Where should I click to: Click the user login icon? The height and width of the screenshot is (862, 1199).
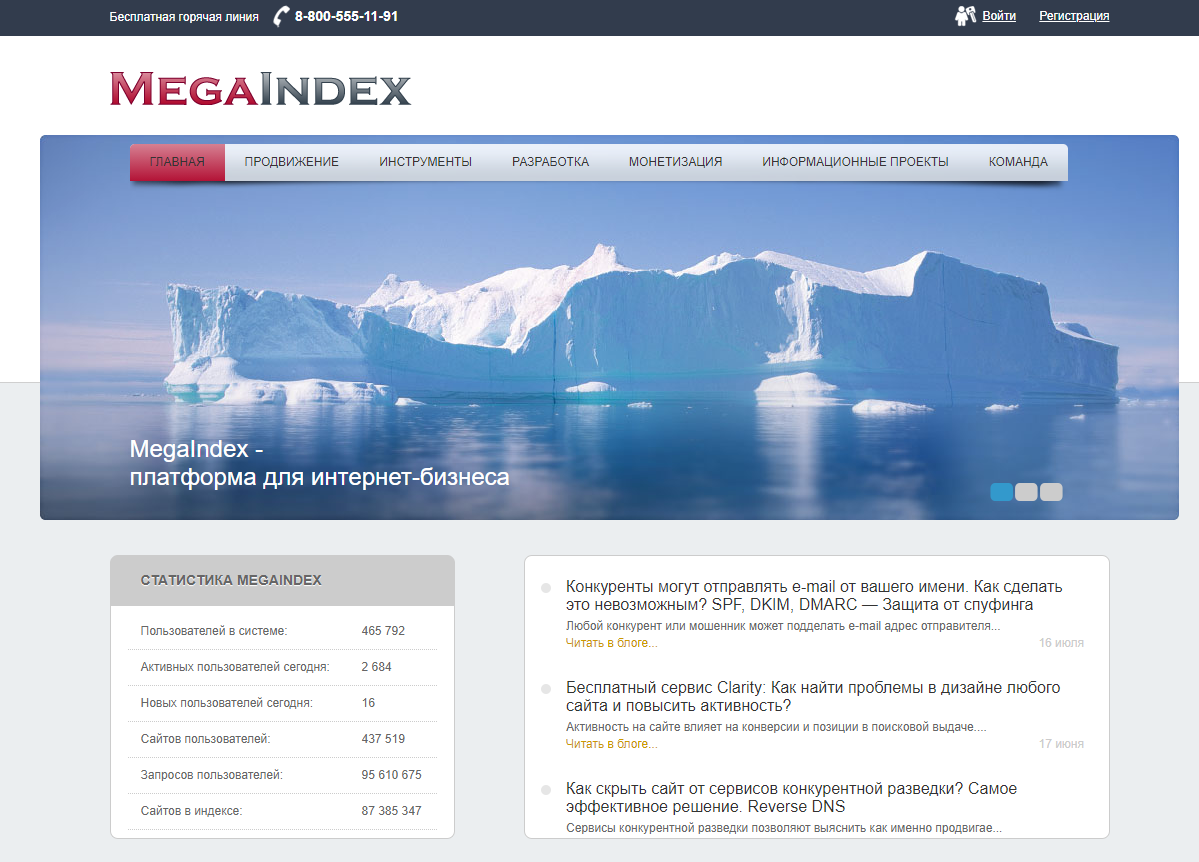pos(965,16)
